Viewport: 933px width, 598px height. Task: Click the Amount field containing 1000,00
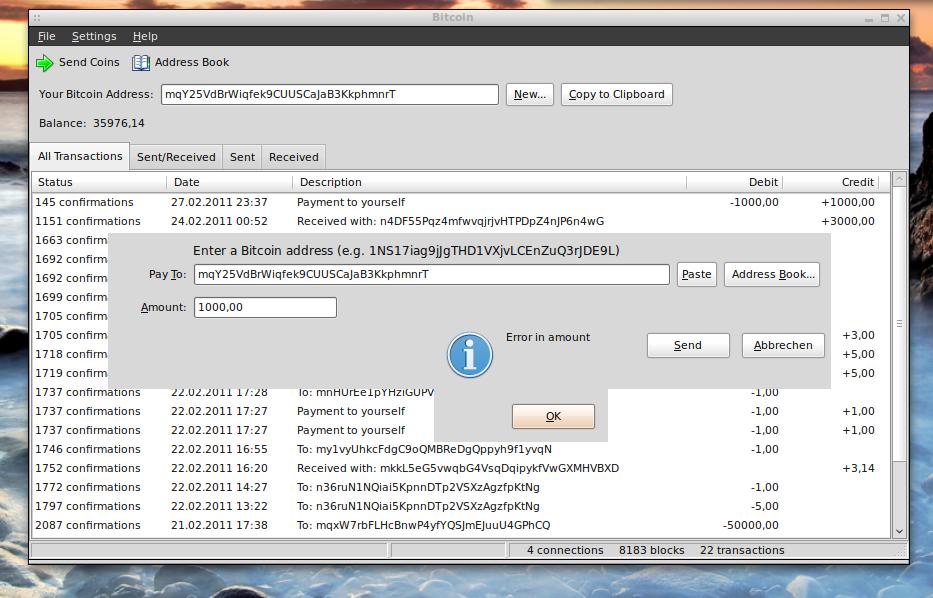265,308
